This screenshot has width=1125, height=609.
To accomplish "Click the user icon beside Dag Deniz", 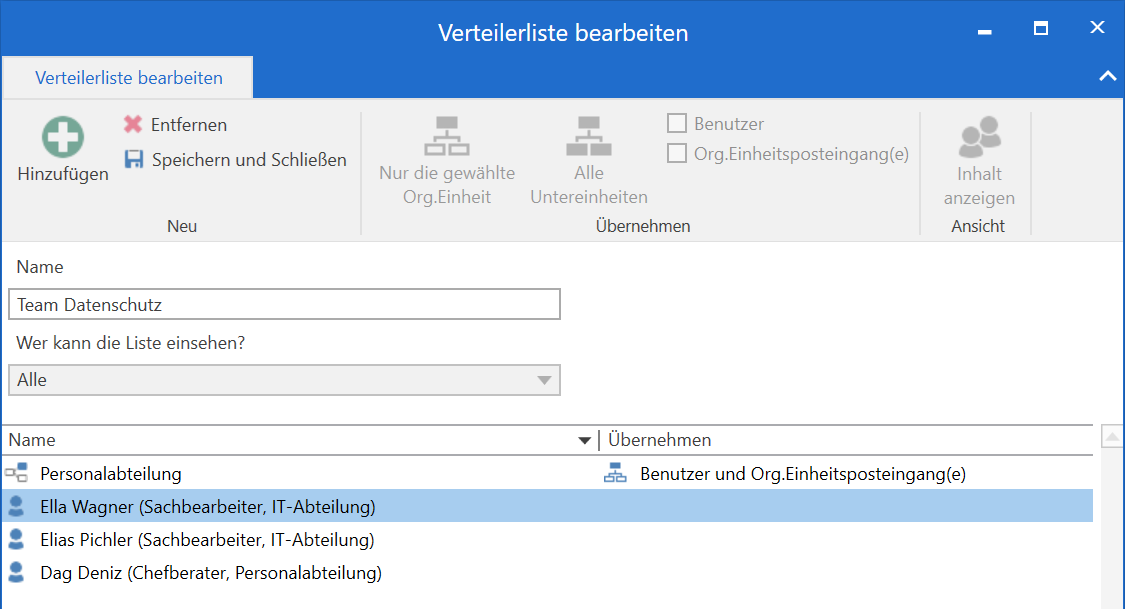I will 16,573.
